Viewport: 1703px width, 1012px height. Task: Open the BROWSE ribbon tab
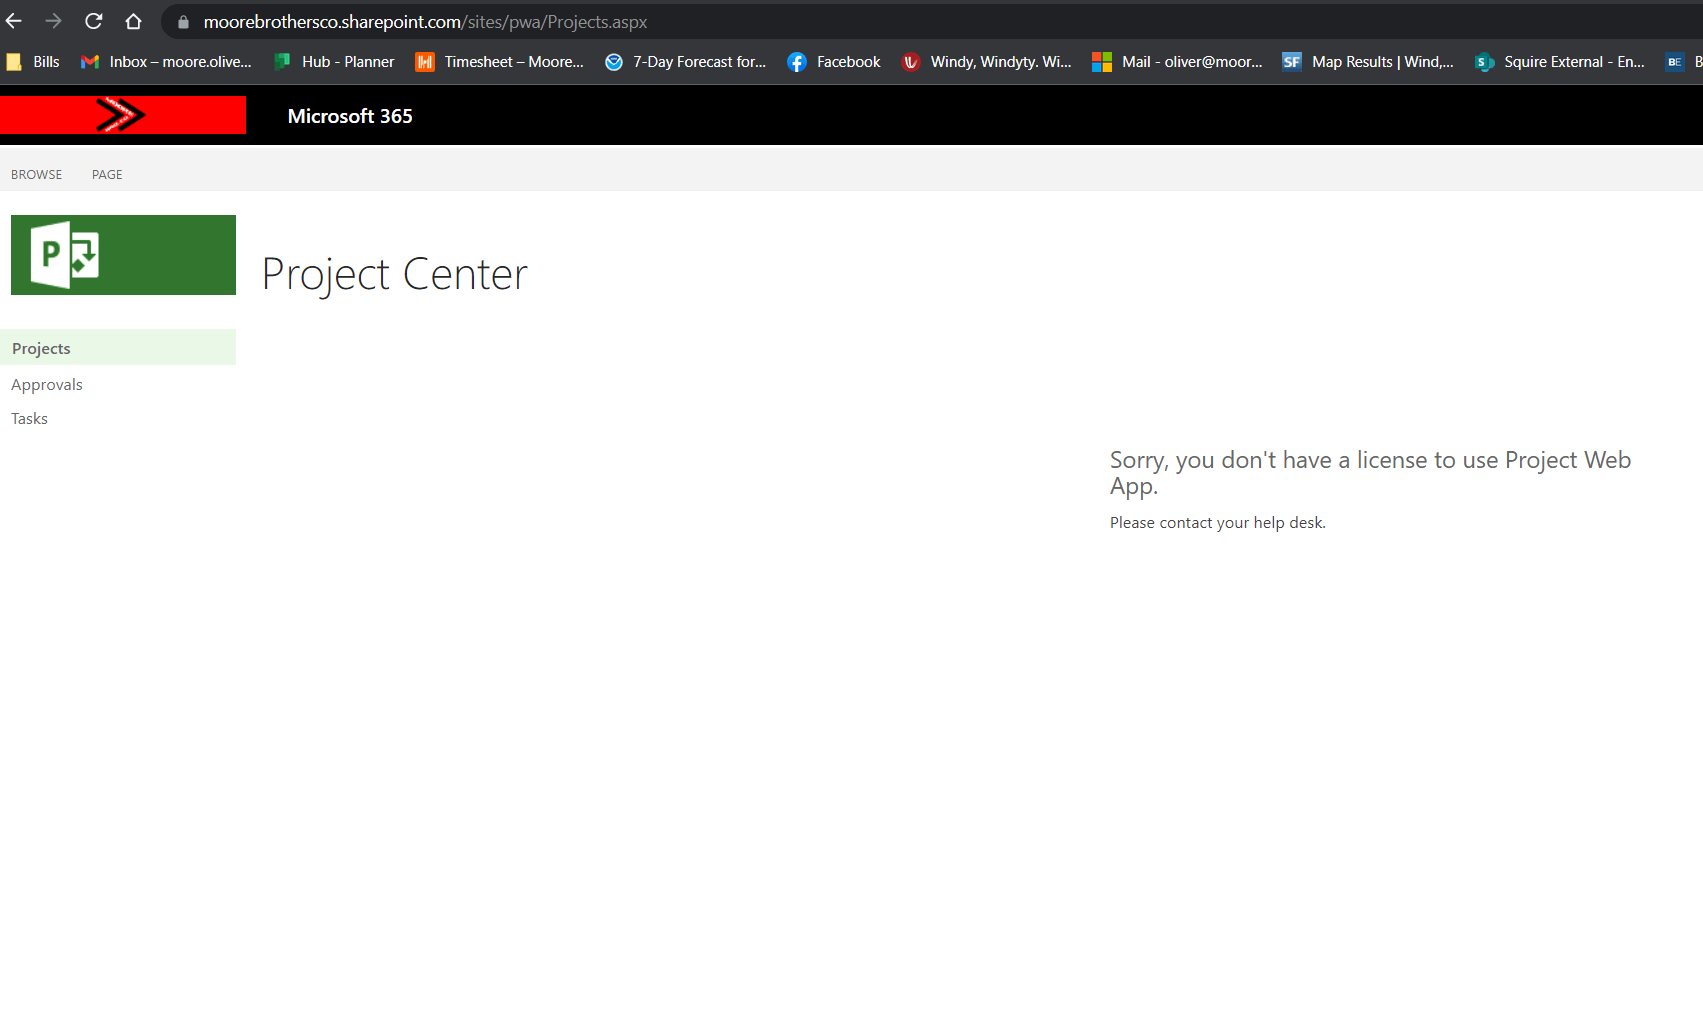[37, 174]
